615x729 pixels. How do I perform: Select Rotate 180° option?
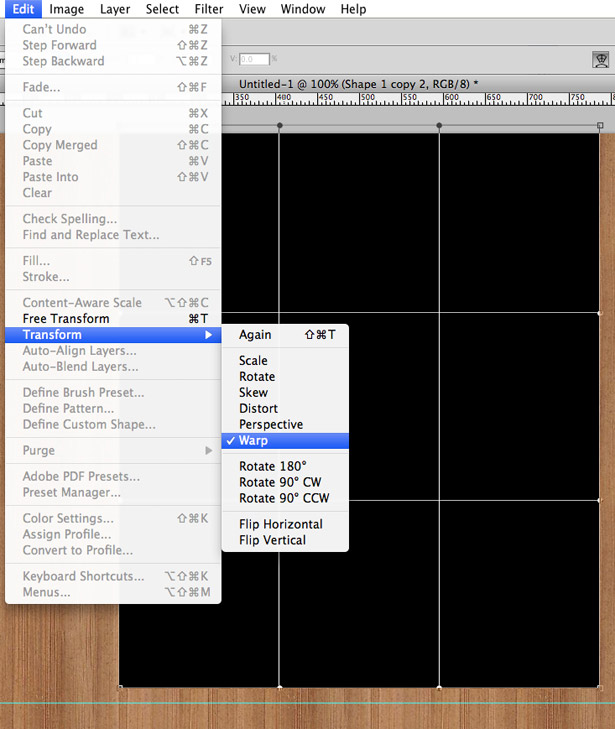(x=285, y=466)
